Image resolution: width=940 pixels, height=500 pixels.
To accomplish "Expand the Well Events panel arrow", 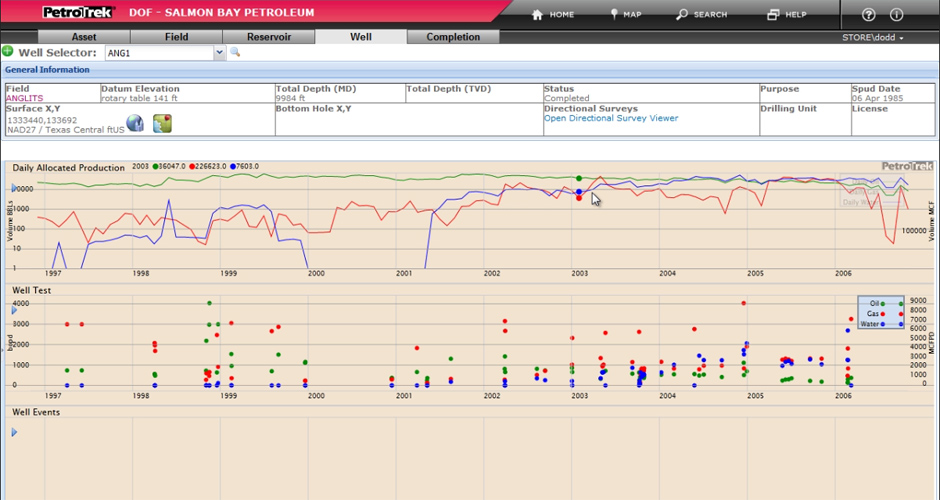I will pyautogui.click(x=14, y=432).
